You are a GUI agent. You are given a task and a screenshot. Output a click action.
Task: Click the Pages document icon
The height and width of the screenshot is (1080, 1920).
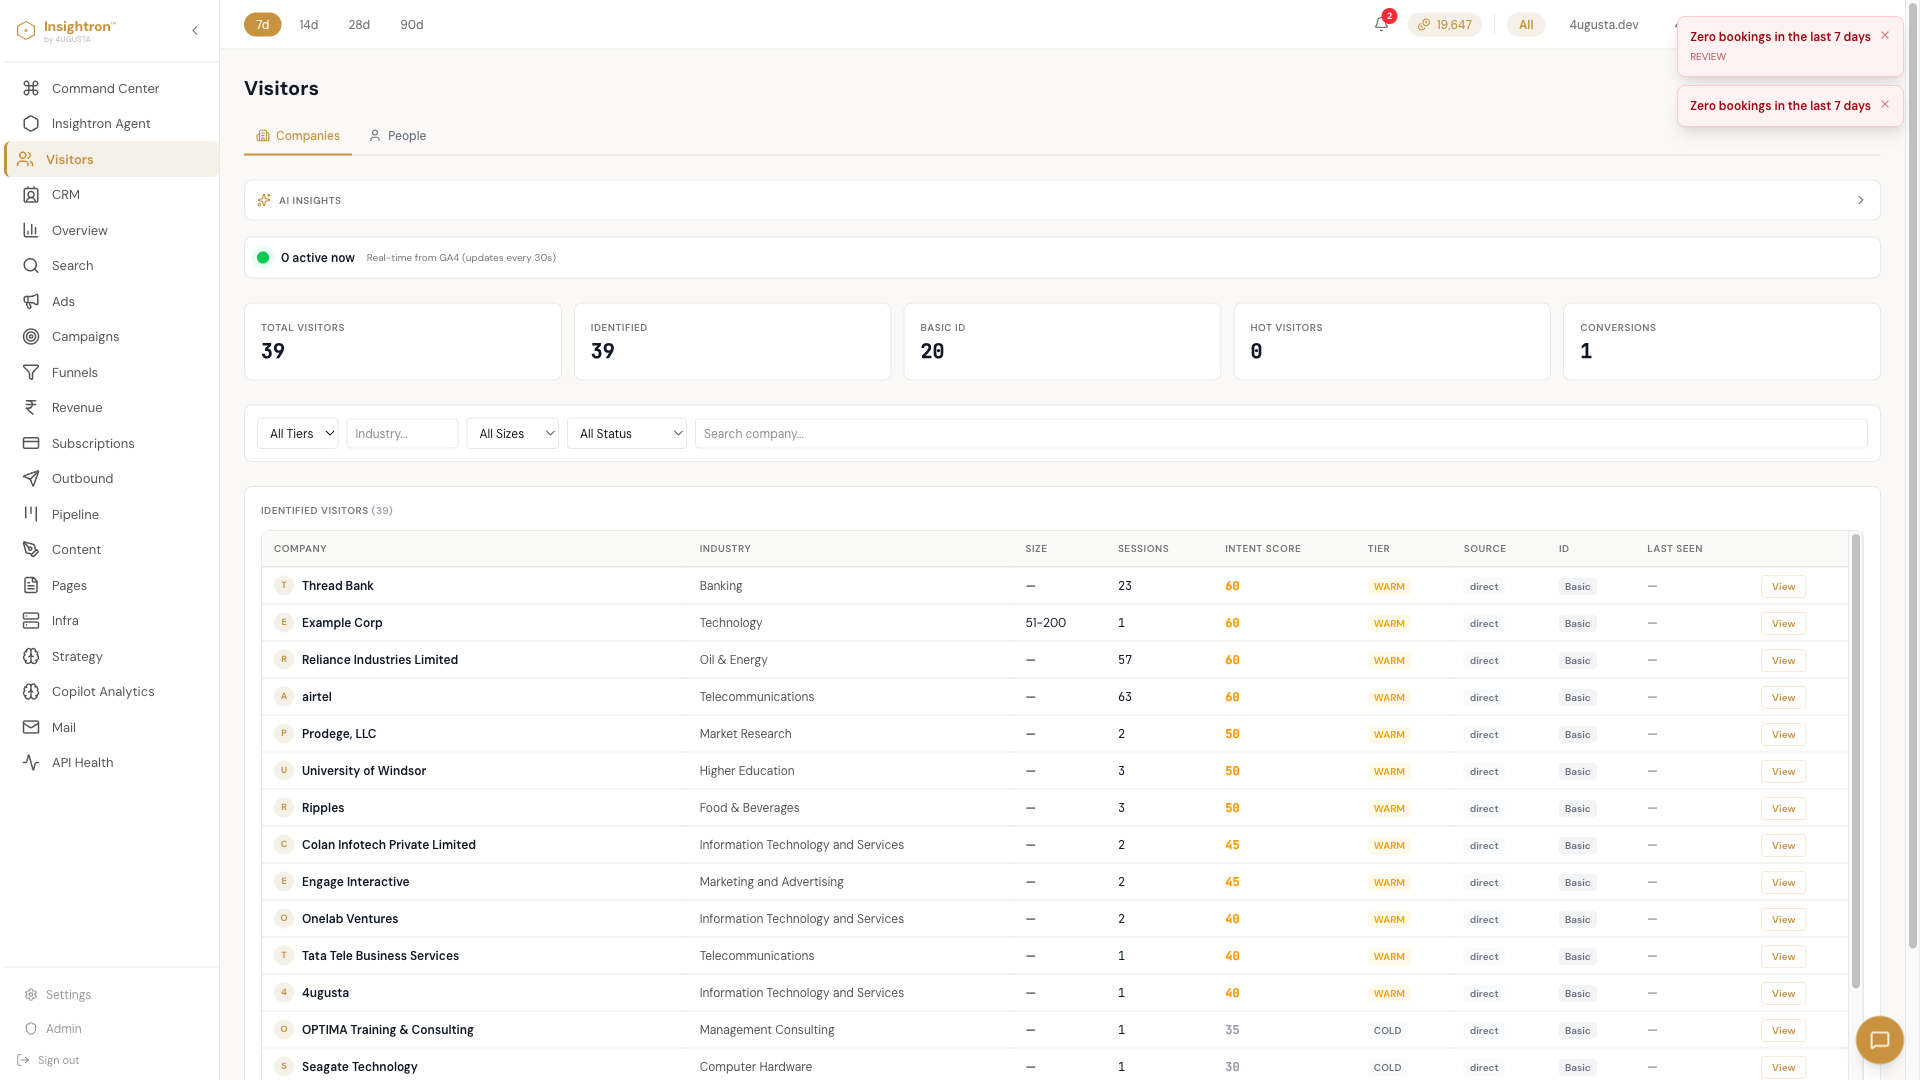pyautogui.click(x=31, y=585)
